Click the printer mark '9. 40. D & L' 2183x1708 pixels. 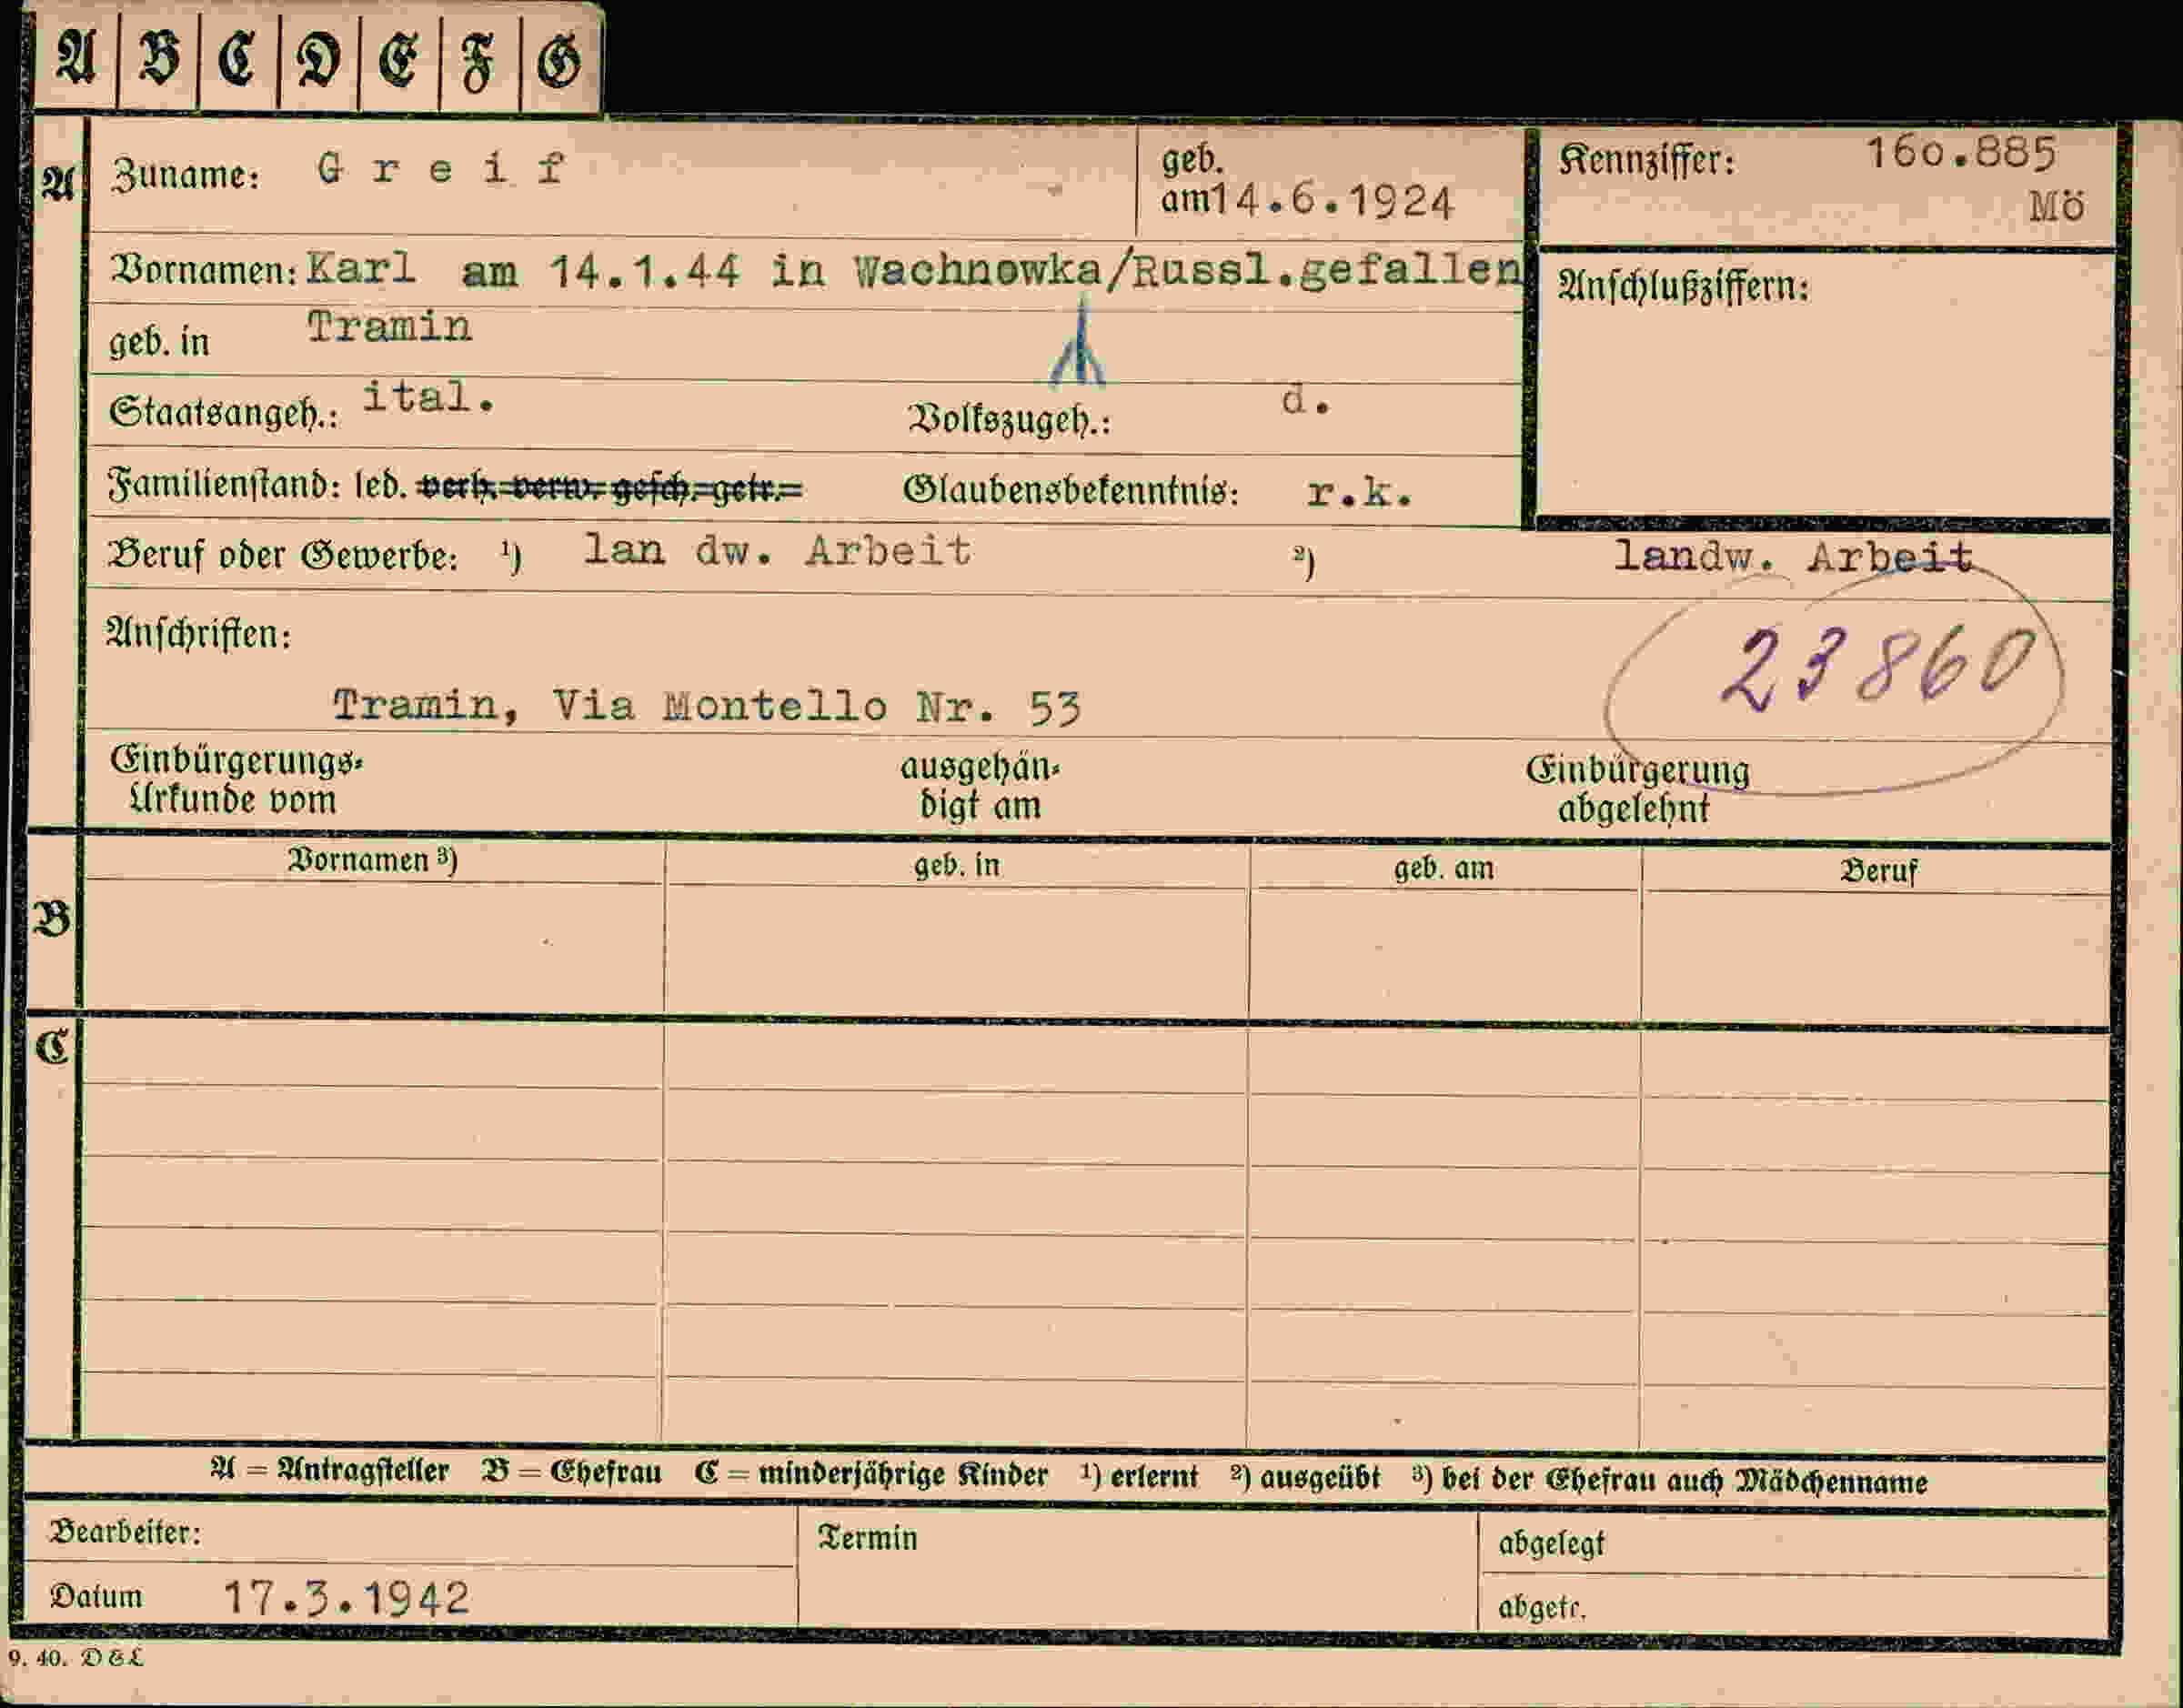pos(76,1657)
